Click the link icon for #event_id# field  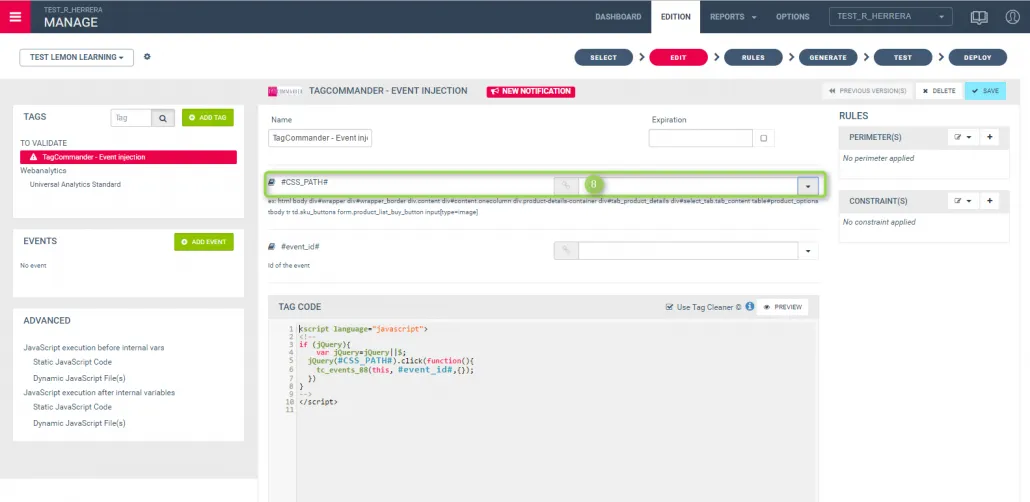(565, 250)
